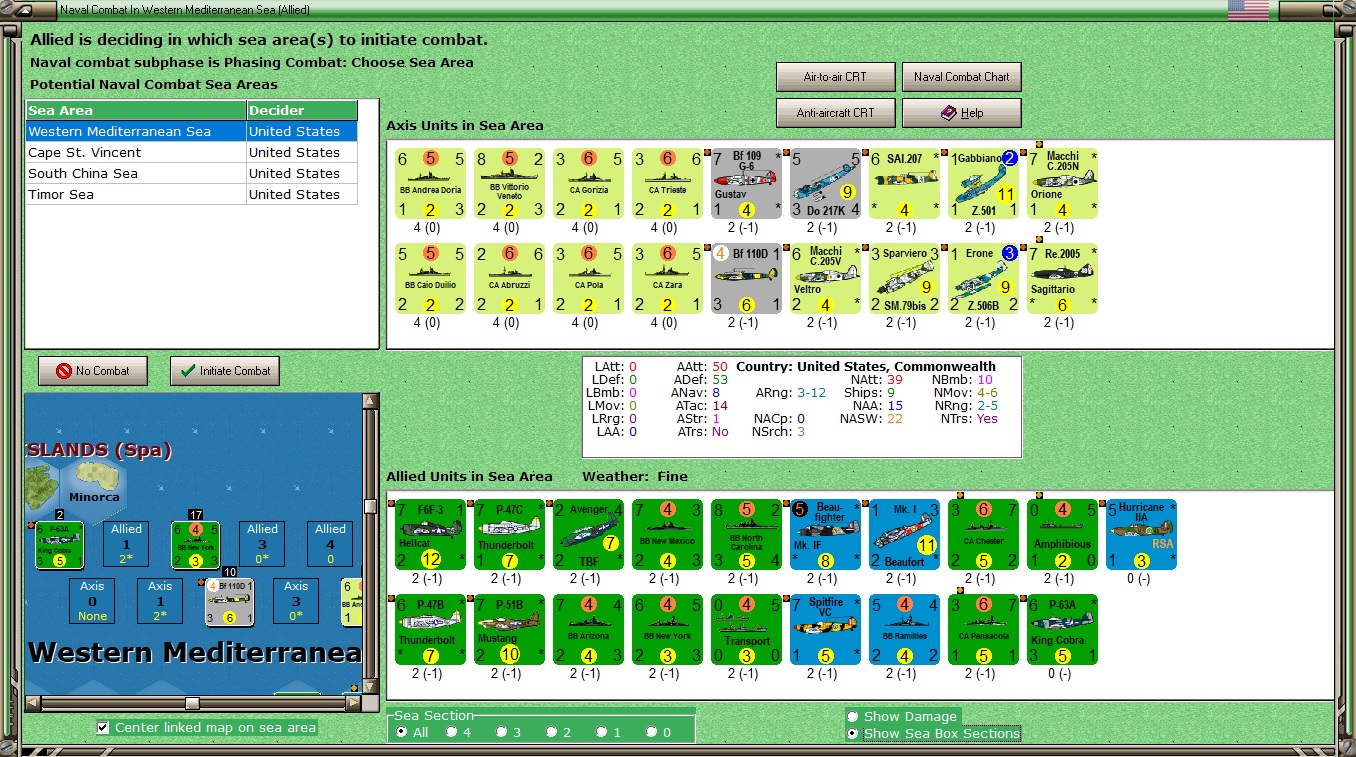The width and height of the screenshot is (1356, 757).
Task: Select the Amphibious unit counter
Action: point(1062,535)
